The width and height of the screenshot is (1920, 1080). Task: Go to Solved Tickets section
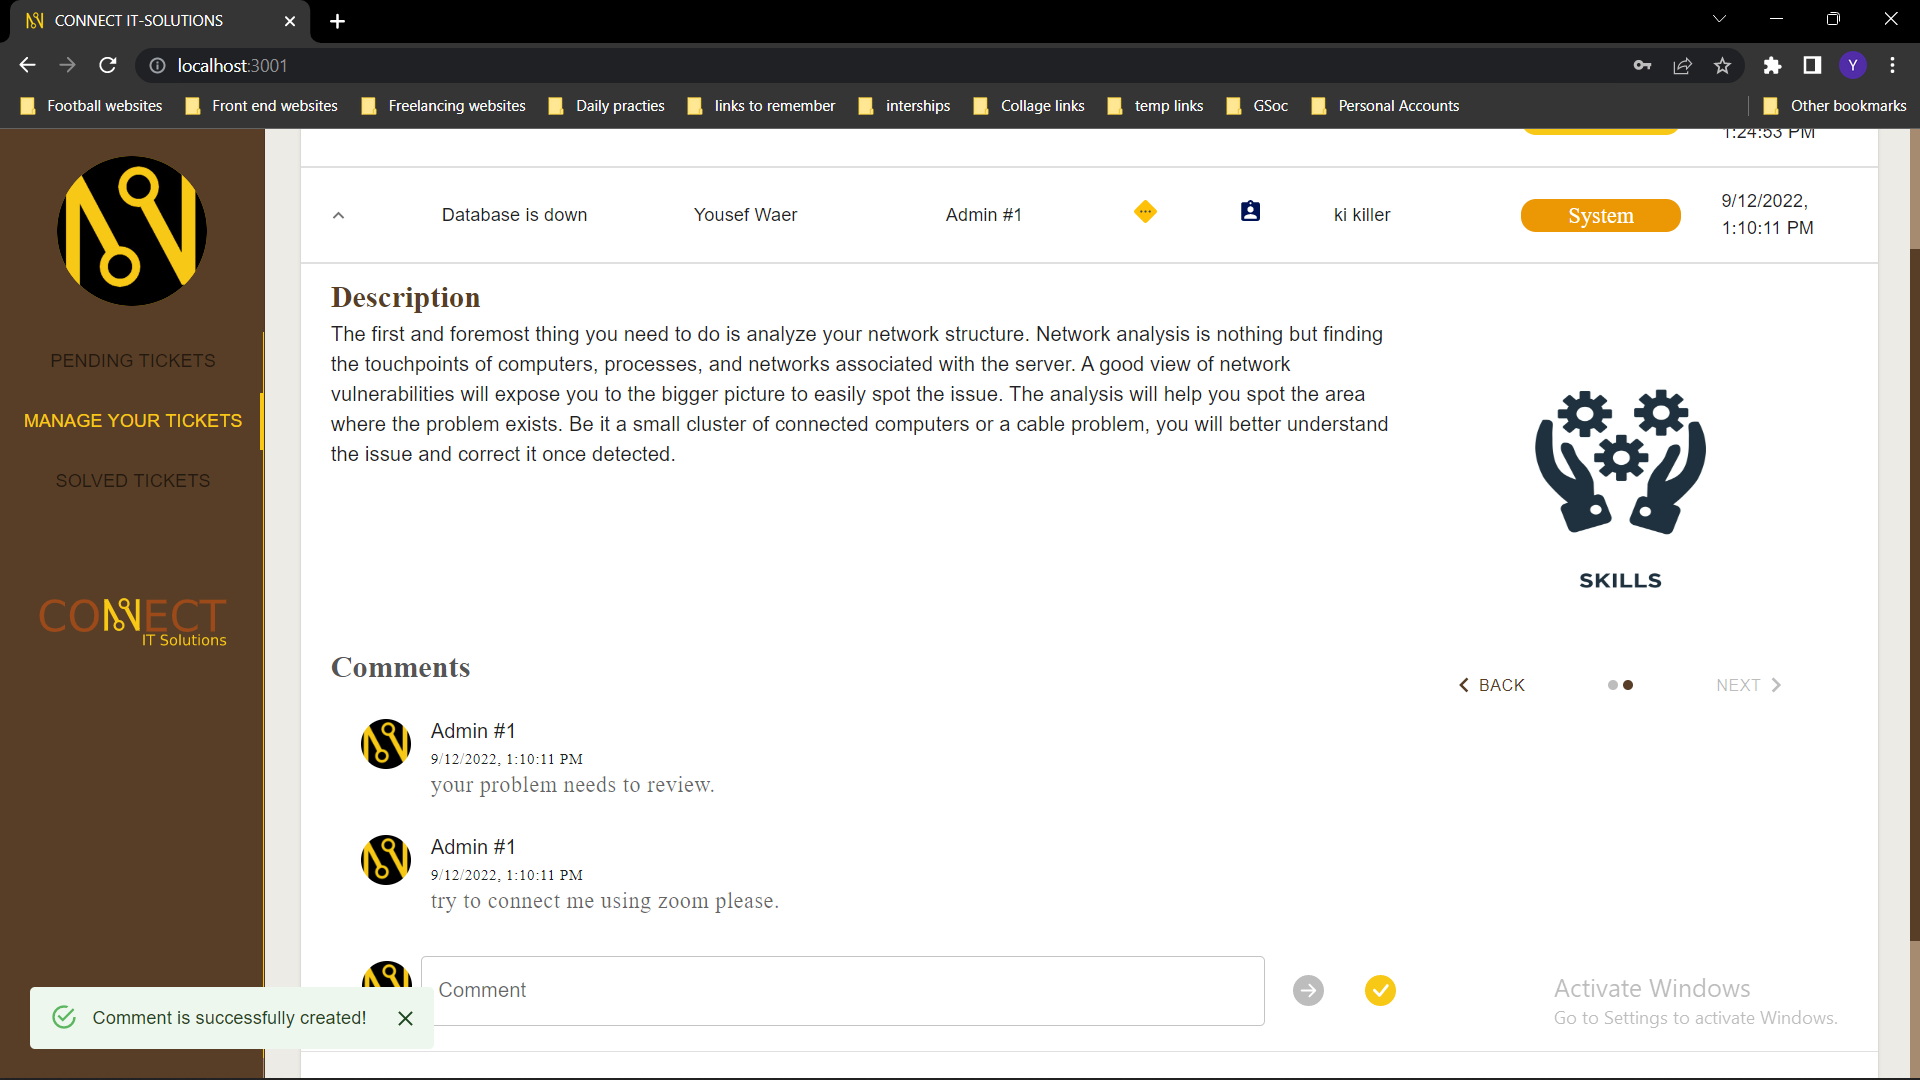pyautogui.click(x=133, y=481)
